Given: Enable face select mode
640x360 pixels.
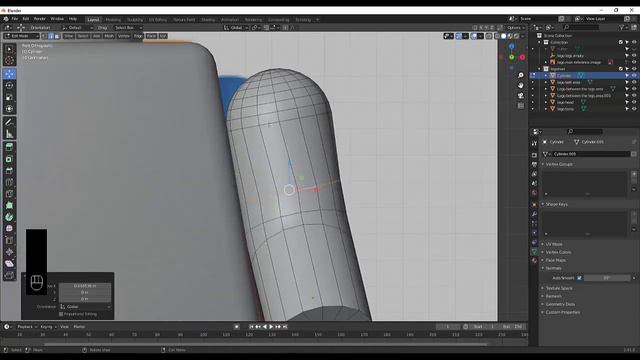Looking at the screenshot, I should tap(57, 36).
